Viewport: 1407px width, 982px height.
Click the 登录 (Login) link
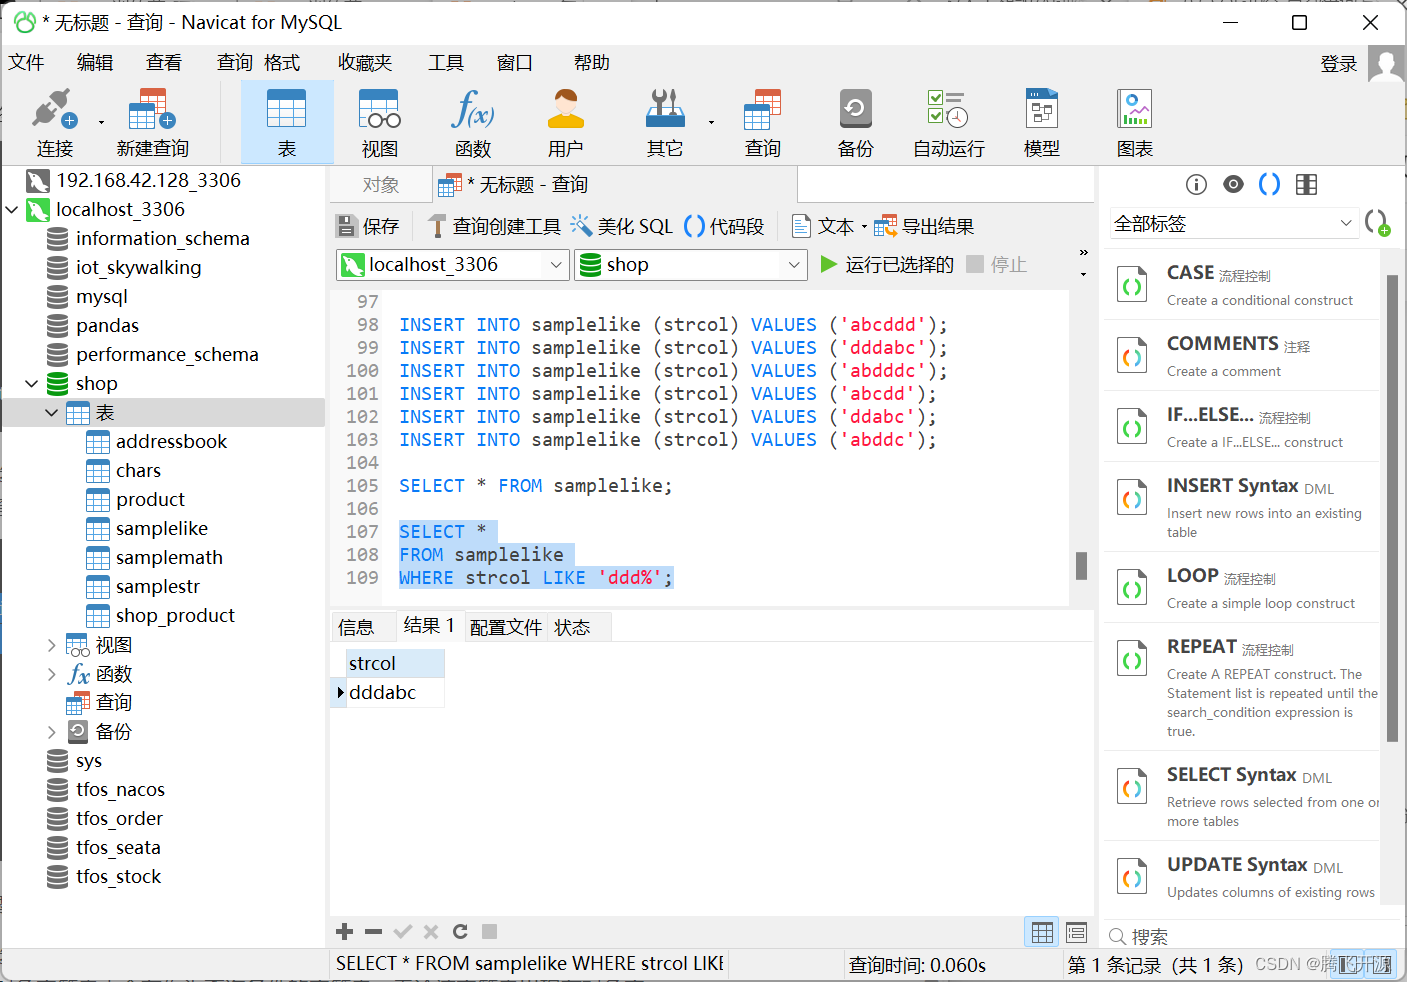pos(1339,64)
